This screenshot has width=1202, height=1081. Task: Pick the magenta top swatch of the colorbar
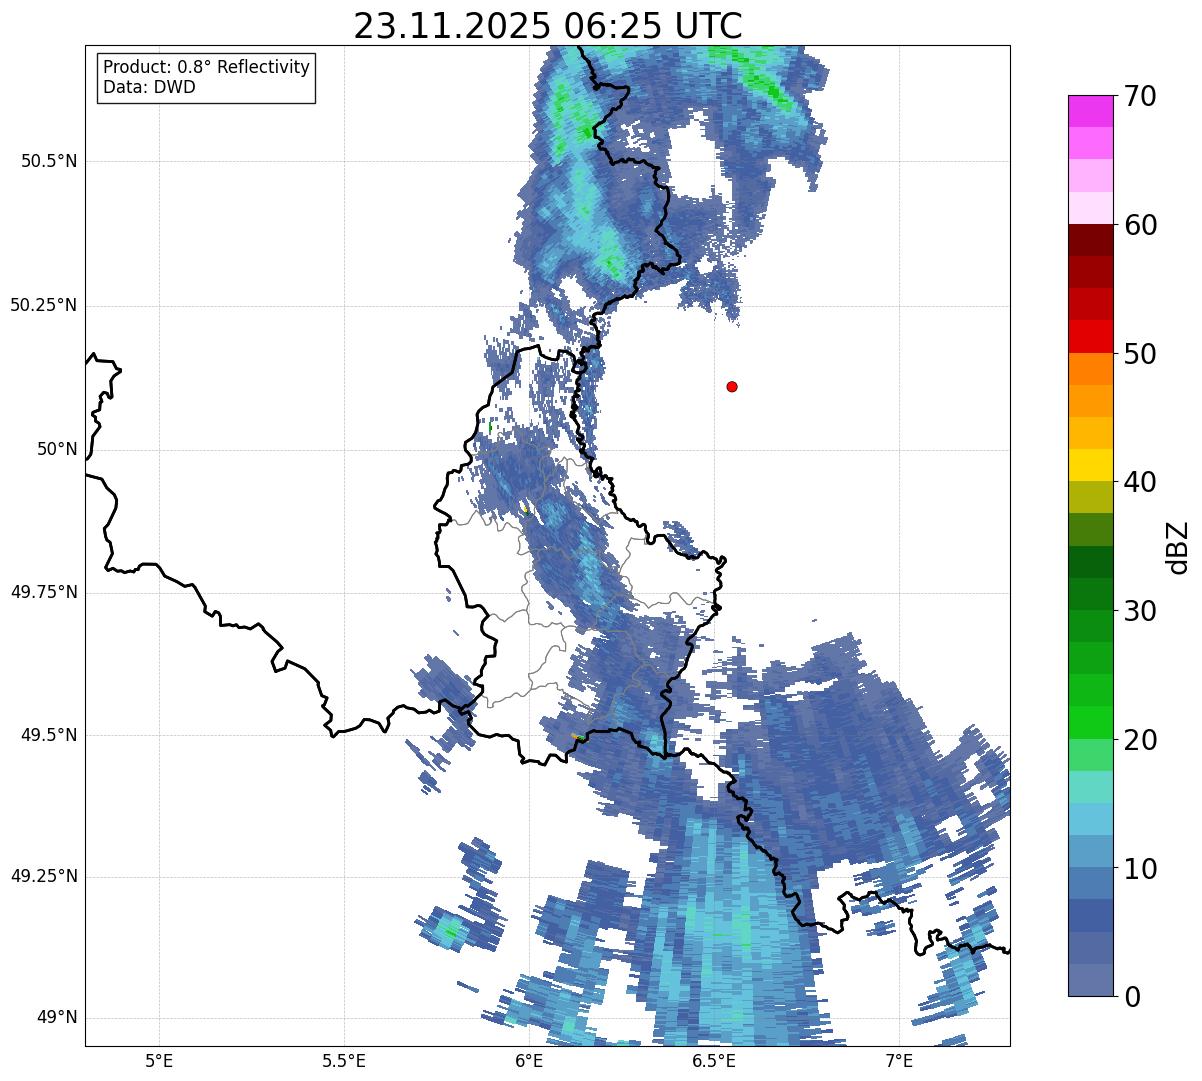[1089, 111]
